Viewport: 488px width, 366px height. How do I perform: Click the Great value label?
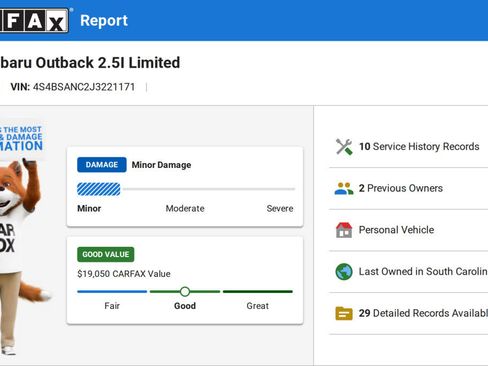coord(258,306)
